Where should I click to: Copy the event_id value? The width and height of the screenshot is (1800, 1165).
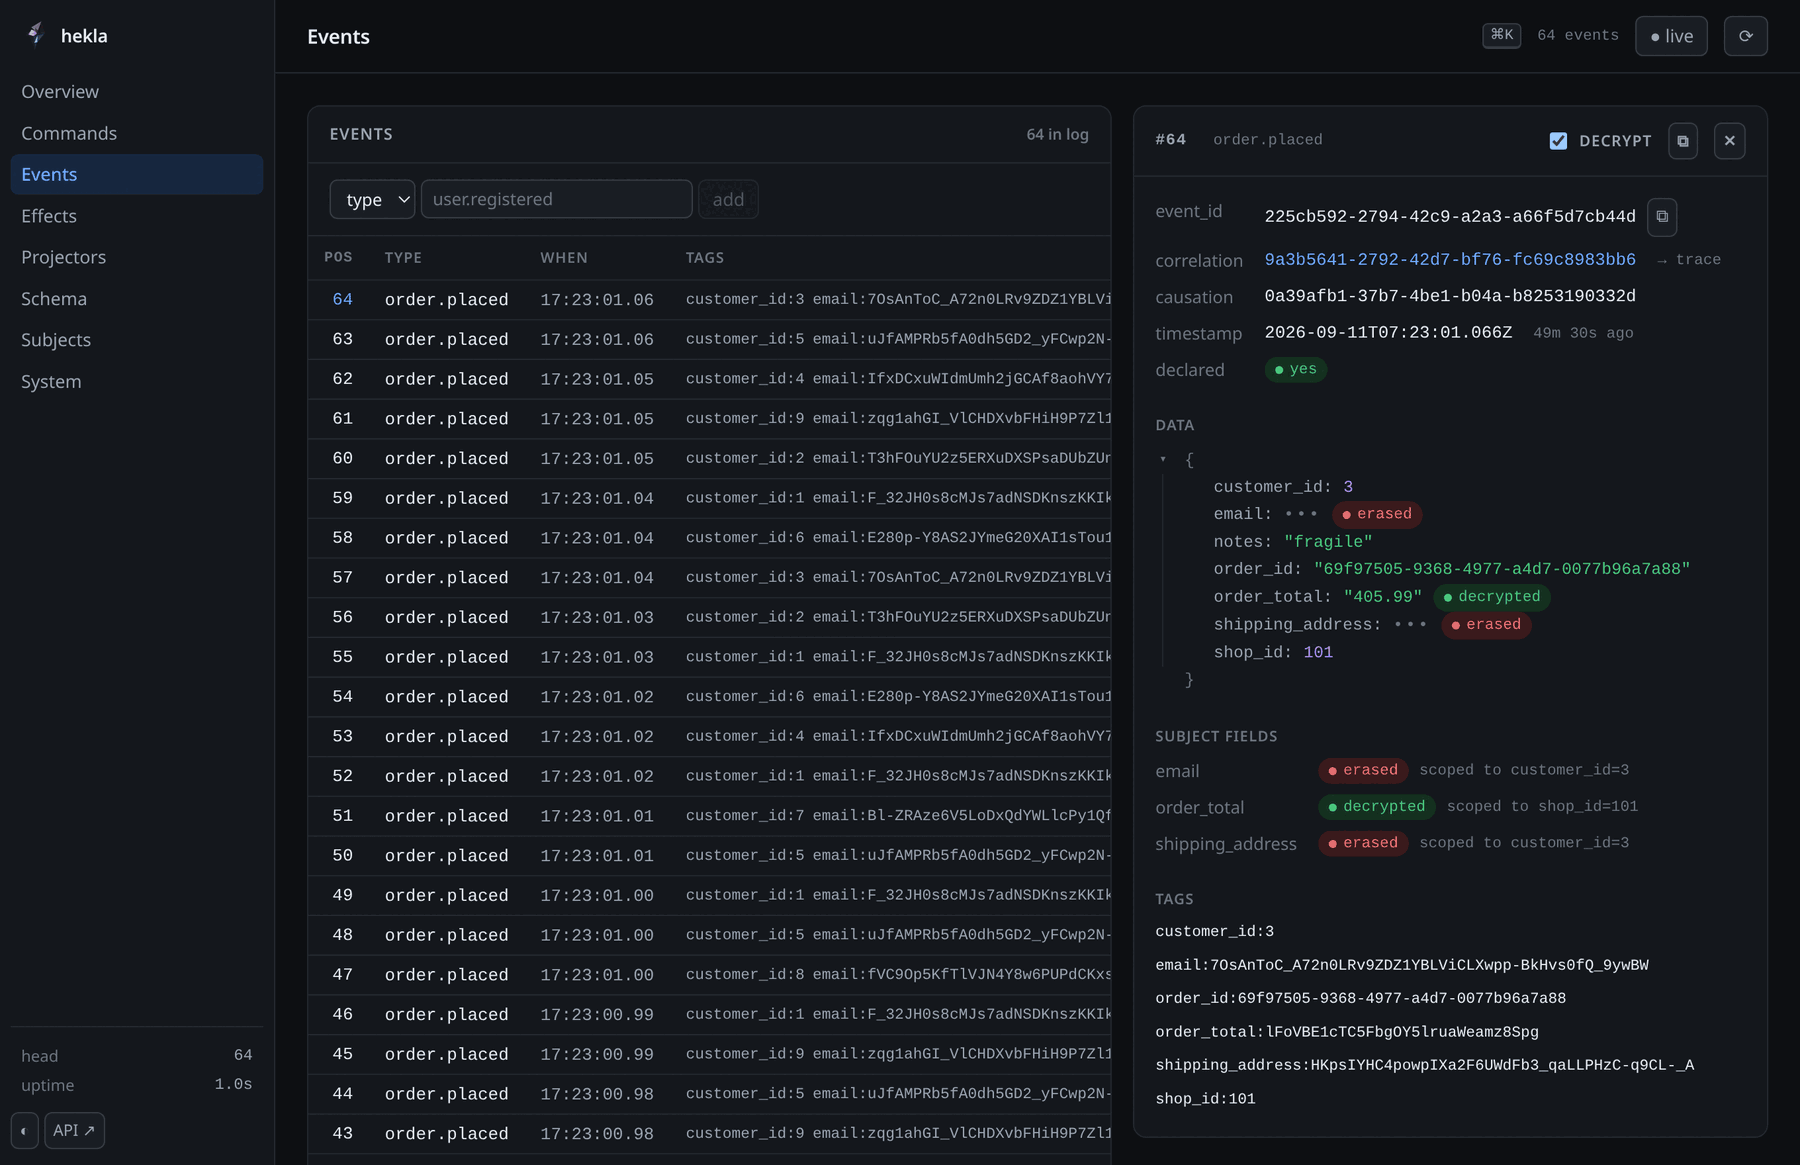(1661, 217)
